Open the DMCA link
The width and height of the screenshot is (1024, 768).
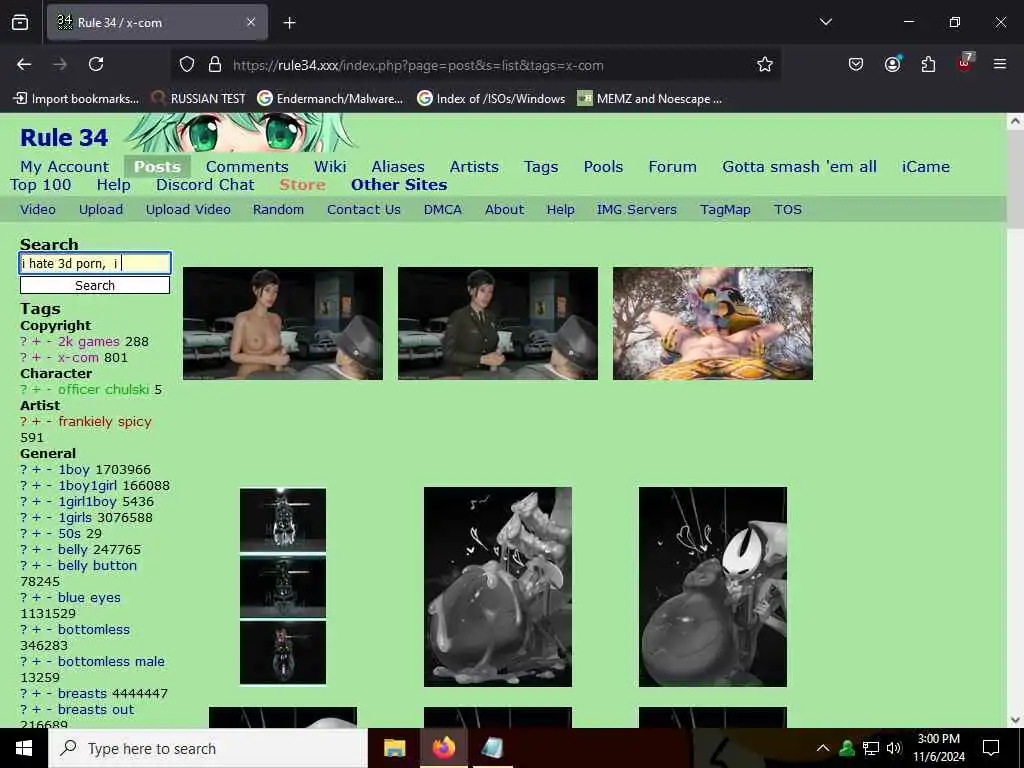pyautogui.click(x=443, y=210)
